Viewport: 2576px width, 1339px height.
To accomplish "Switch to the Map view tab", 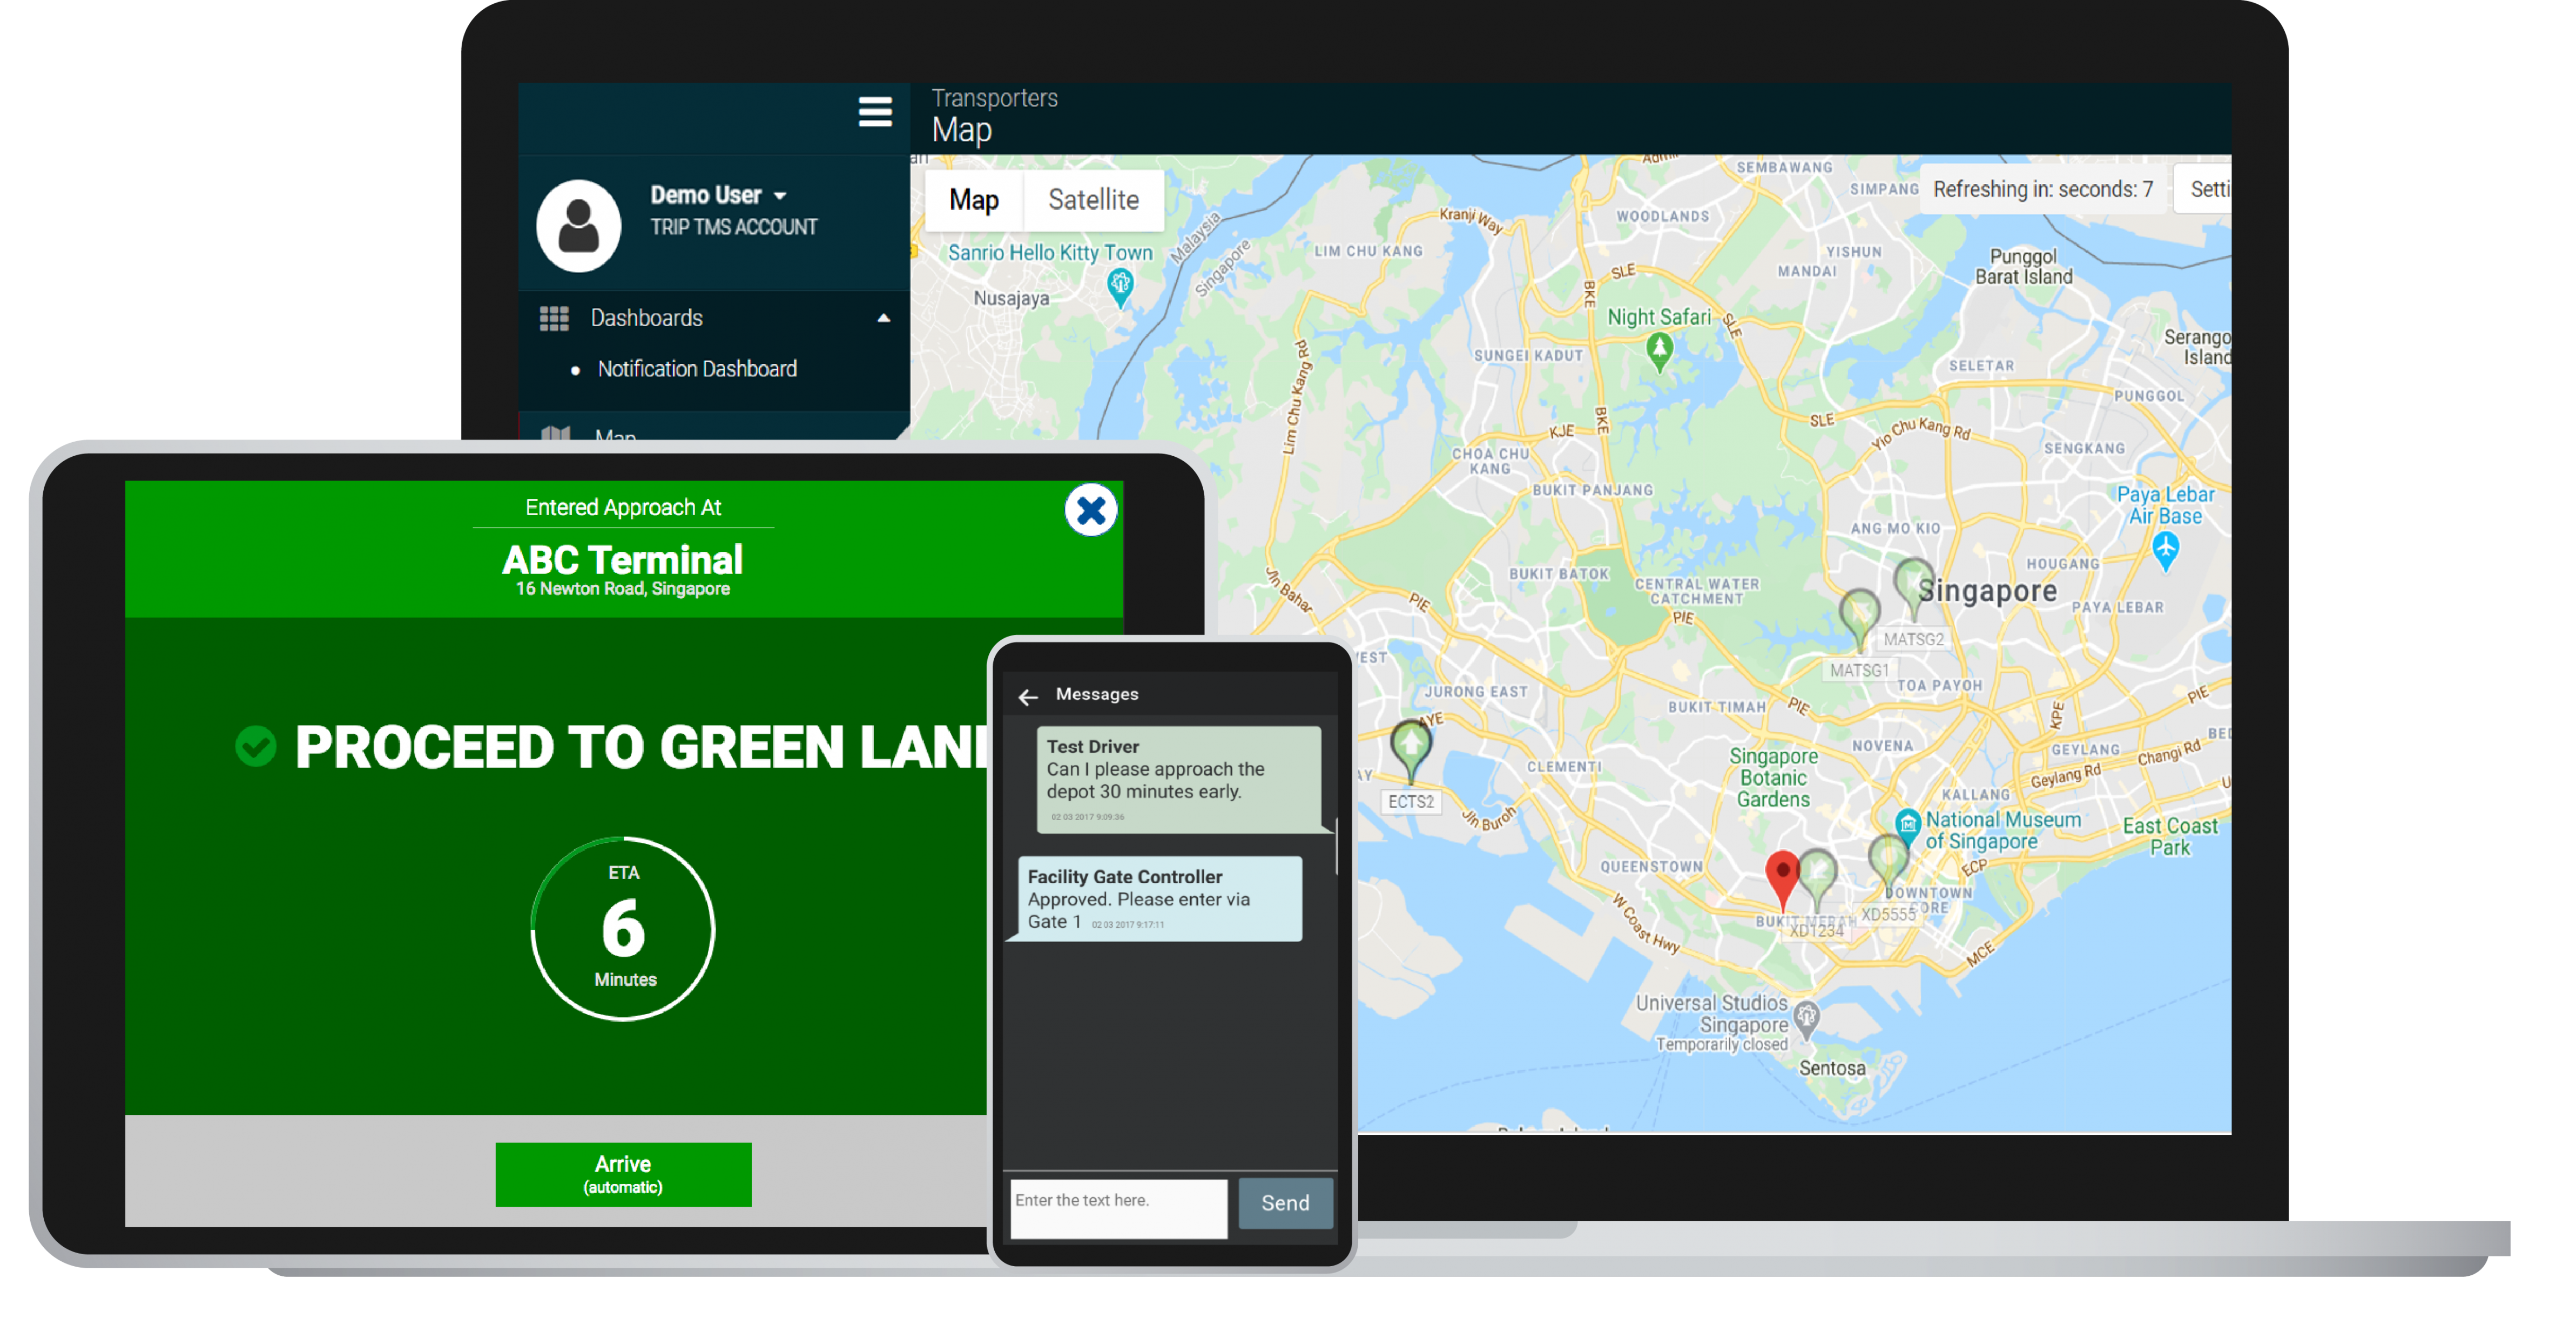I will pyautogui.click(x=973, y=200).
